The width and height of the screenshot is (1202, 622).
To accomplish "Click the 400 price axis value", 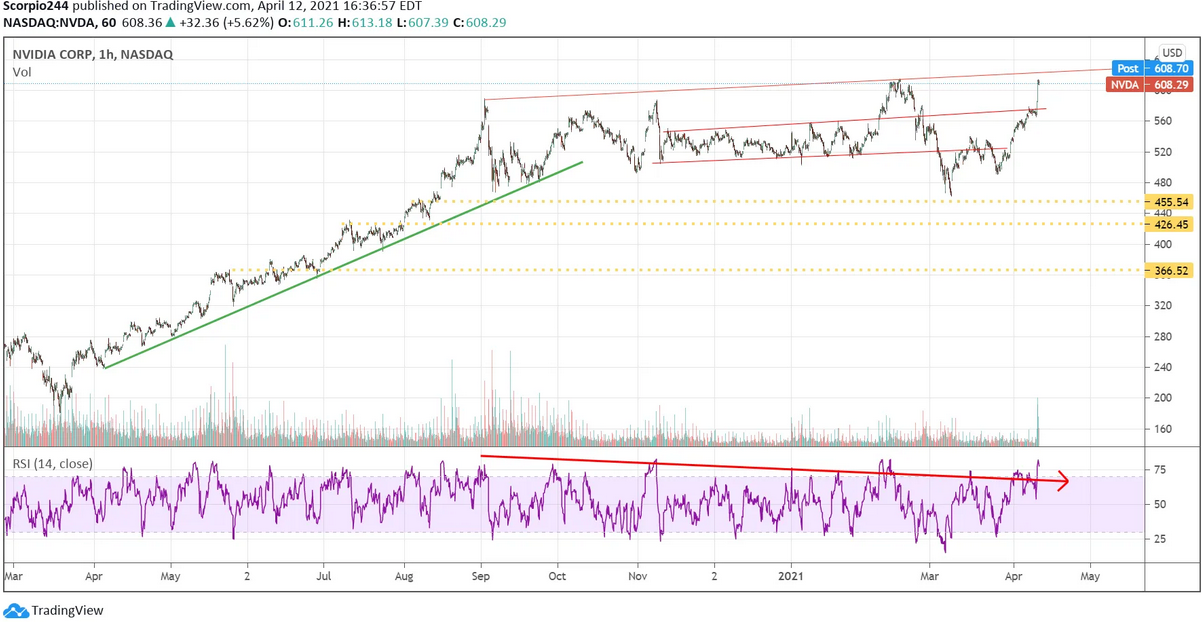I will click(x=1163, y=244).
